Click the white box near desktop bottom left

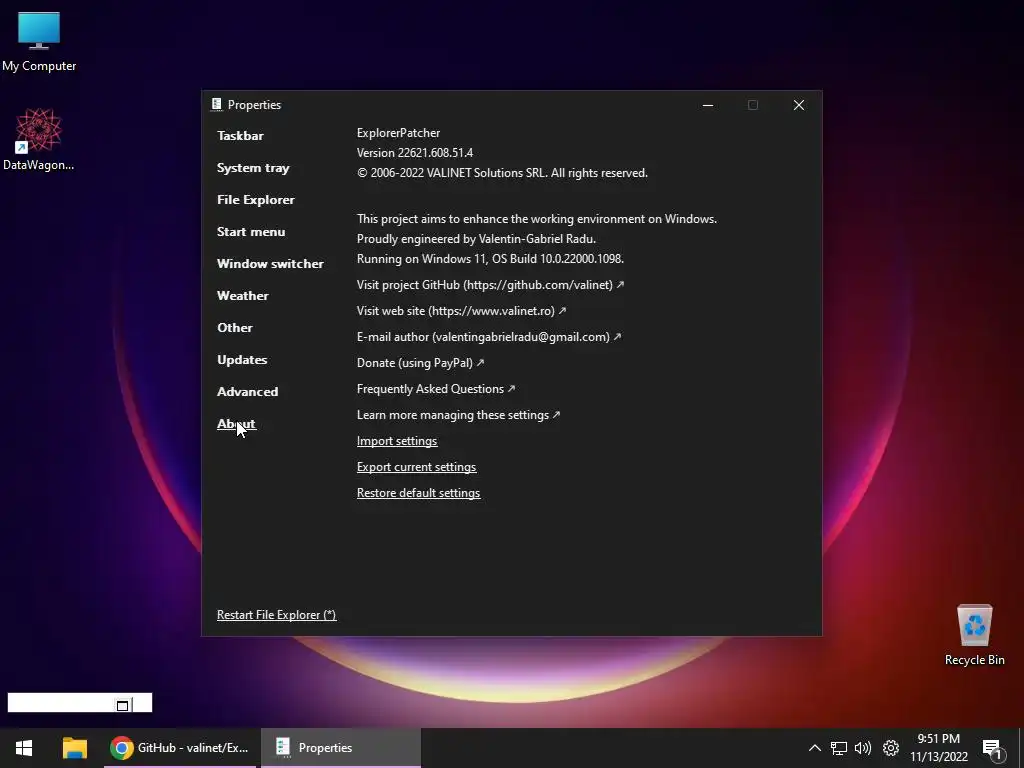(80, 703)
